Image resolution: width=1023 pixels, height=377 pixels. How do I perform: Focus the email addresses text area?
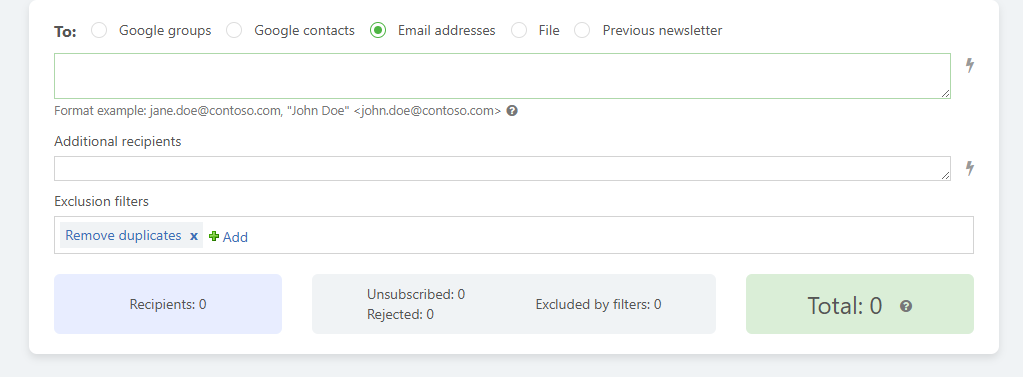502,76
